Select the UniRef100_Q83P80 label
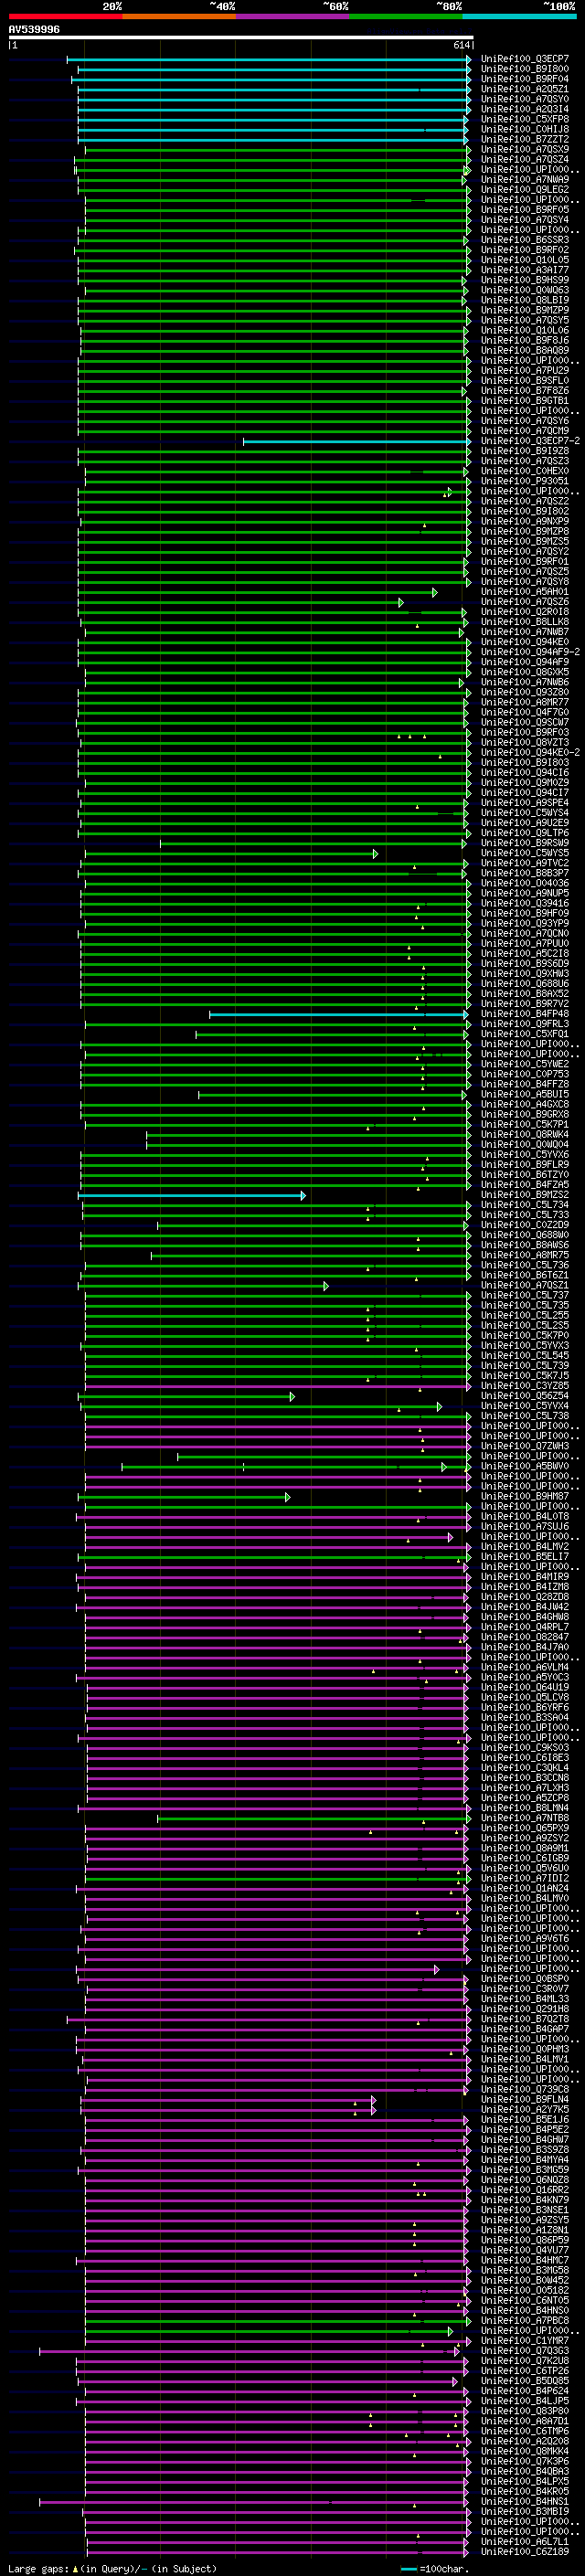This screenshot has width=585, height=2576. pos(525,2411)
